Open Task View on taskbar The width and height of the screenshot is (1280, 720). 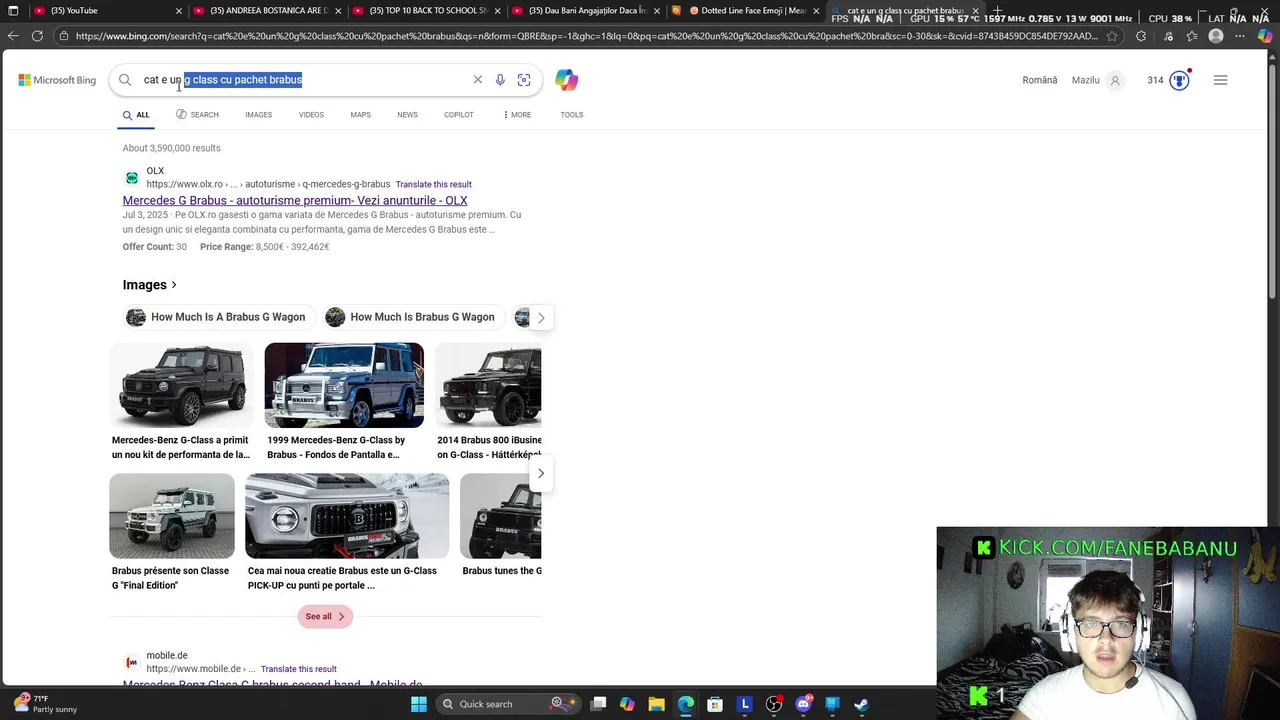coord(598,704)
